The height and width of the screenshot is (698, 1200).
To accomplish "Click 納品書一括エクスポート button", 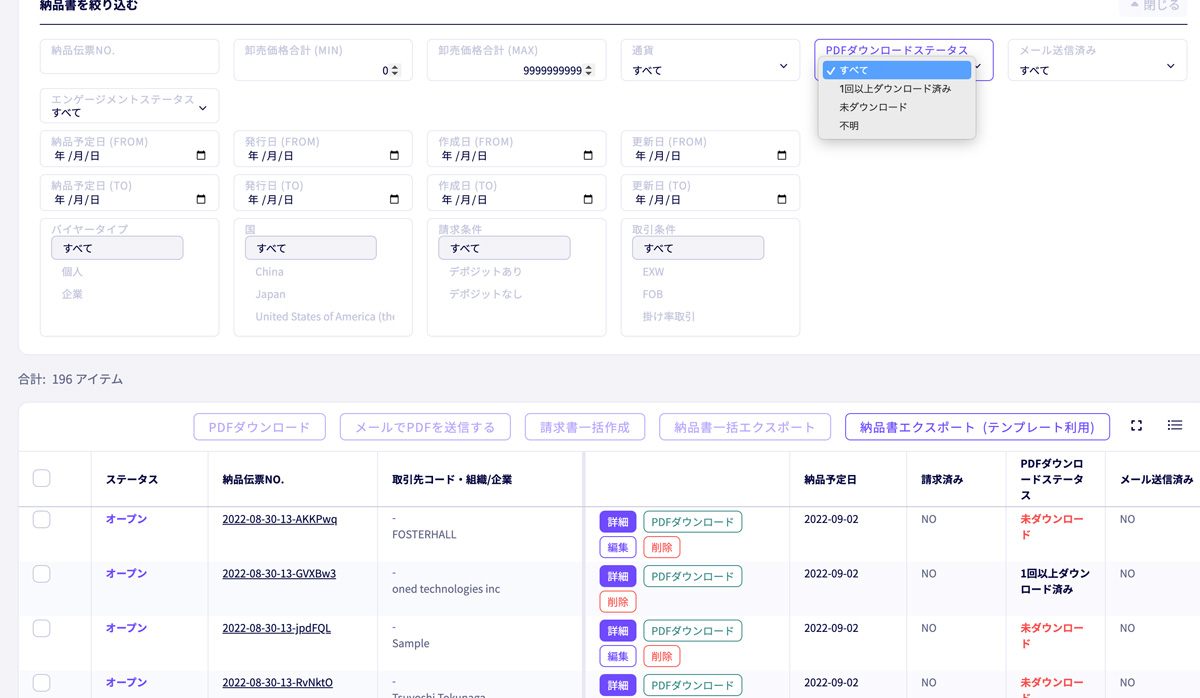I will click(745, 427).
